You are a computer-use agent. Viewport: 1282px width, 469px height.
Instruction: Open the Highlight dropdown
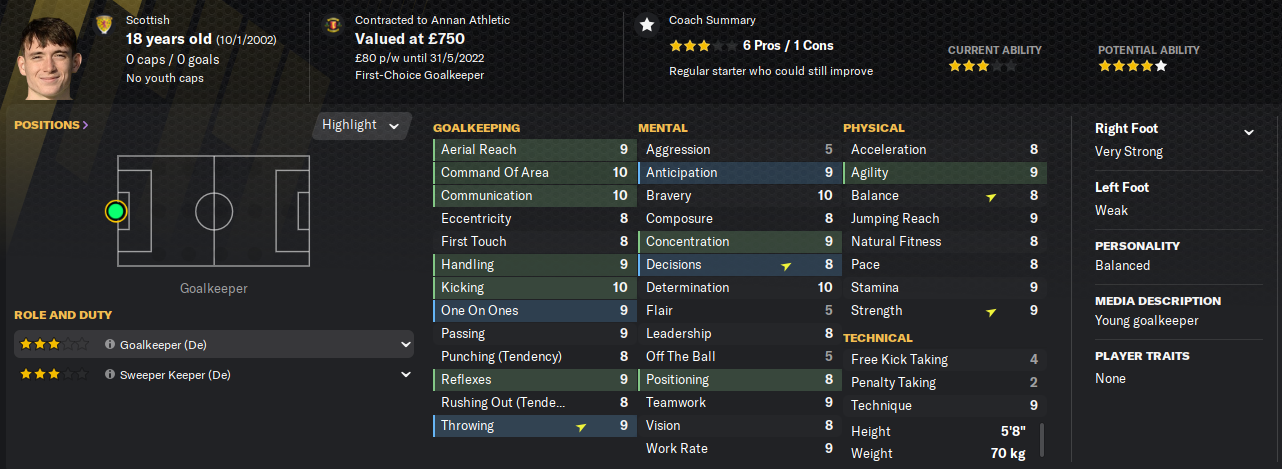pos(361,125)
